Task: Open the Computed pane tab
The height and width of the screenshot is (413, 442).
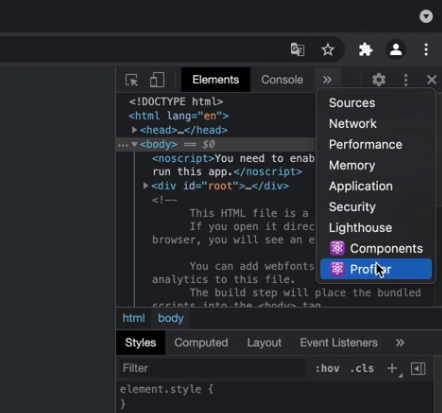Action: [201, 343]
